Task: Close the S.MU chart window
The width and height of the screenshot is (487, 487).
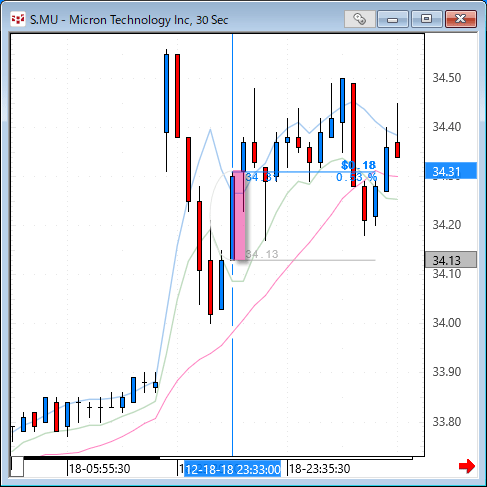Action: click(461, 19)
